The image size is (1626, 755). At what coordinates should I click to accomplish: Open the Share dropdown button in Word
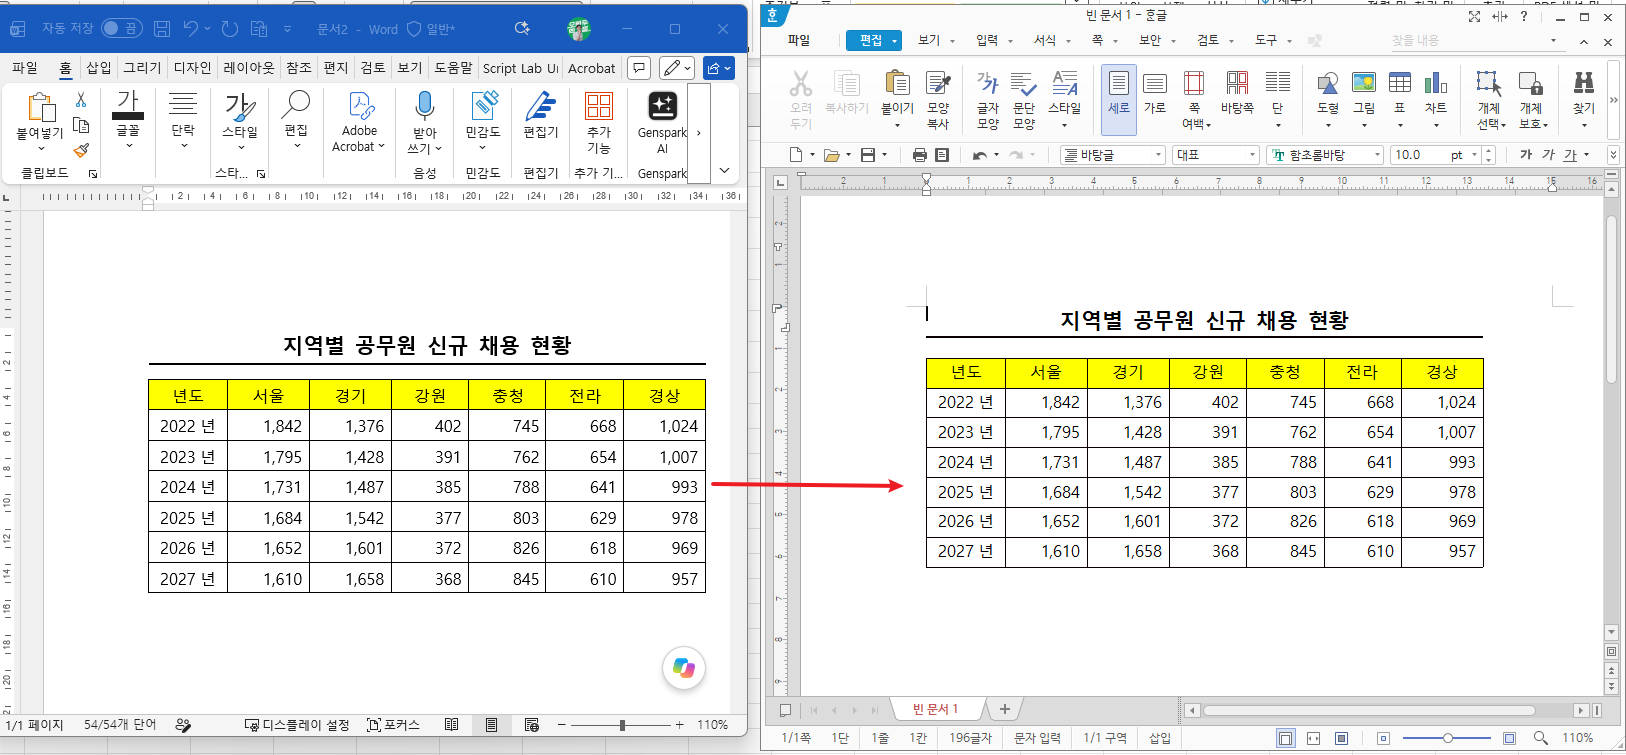click(x=719, y=68)
